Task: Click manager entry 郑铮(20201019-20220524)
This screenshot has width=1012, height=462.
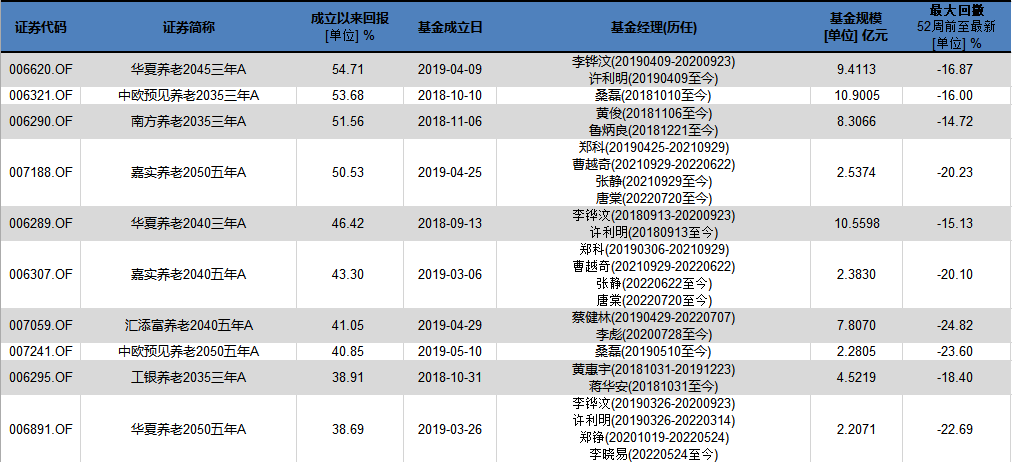Action: [654, 437]
